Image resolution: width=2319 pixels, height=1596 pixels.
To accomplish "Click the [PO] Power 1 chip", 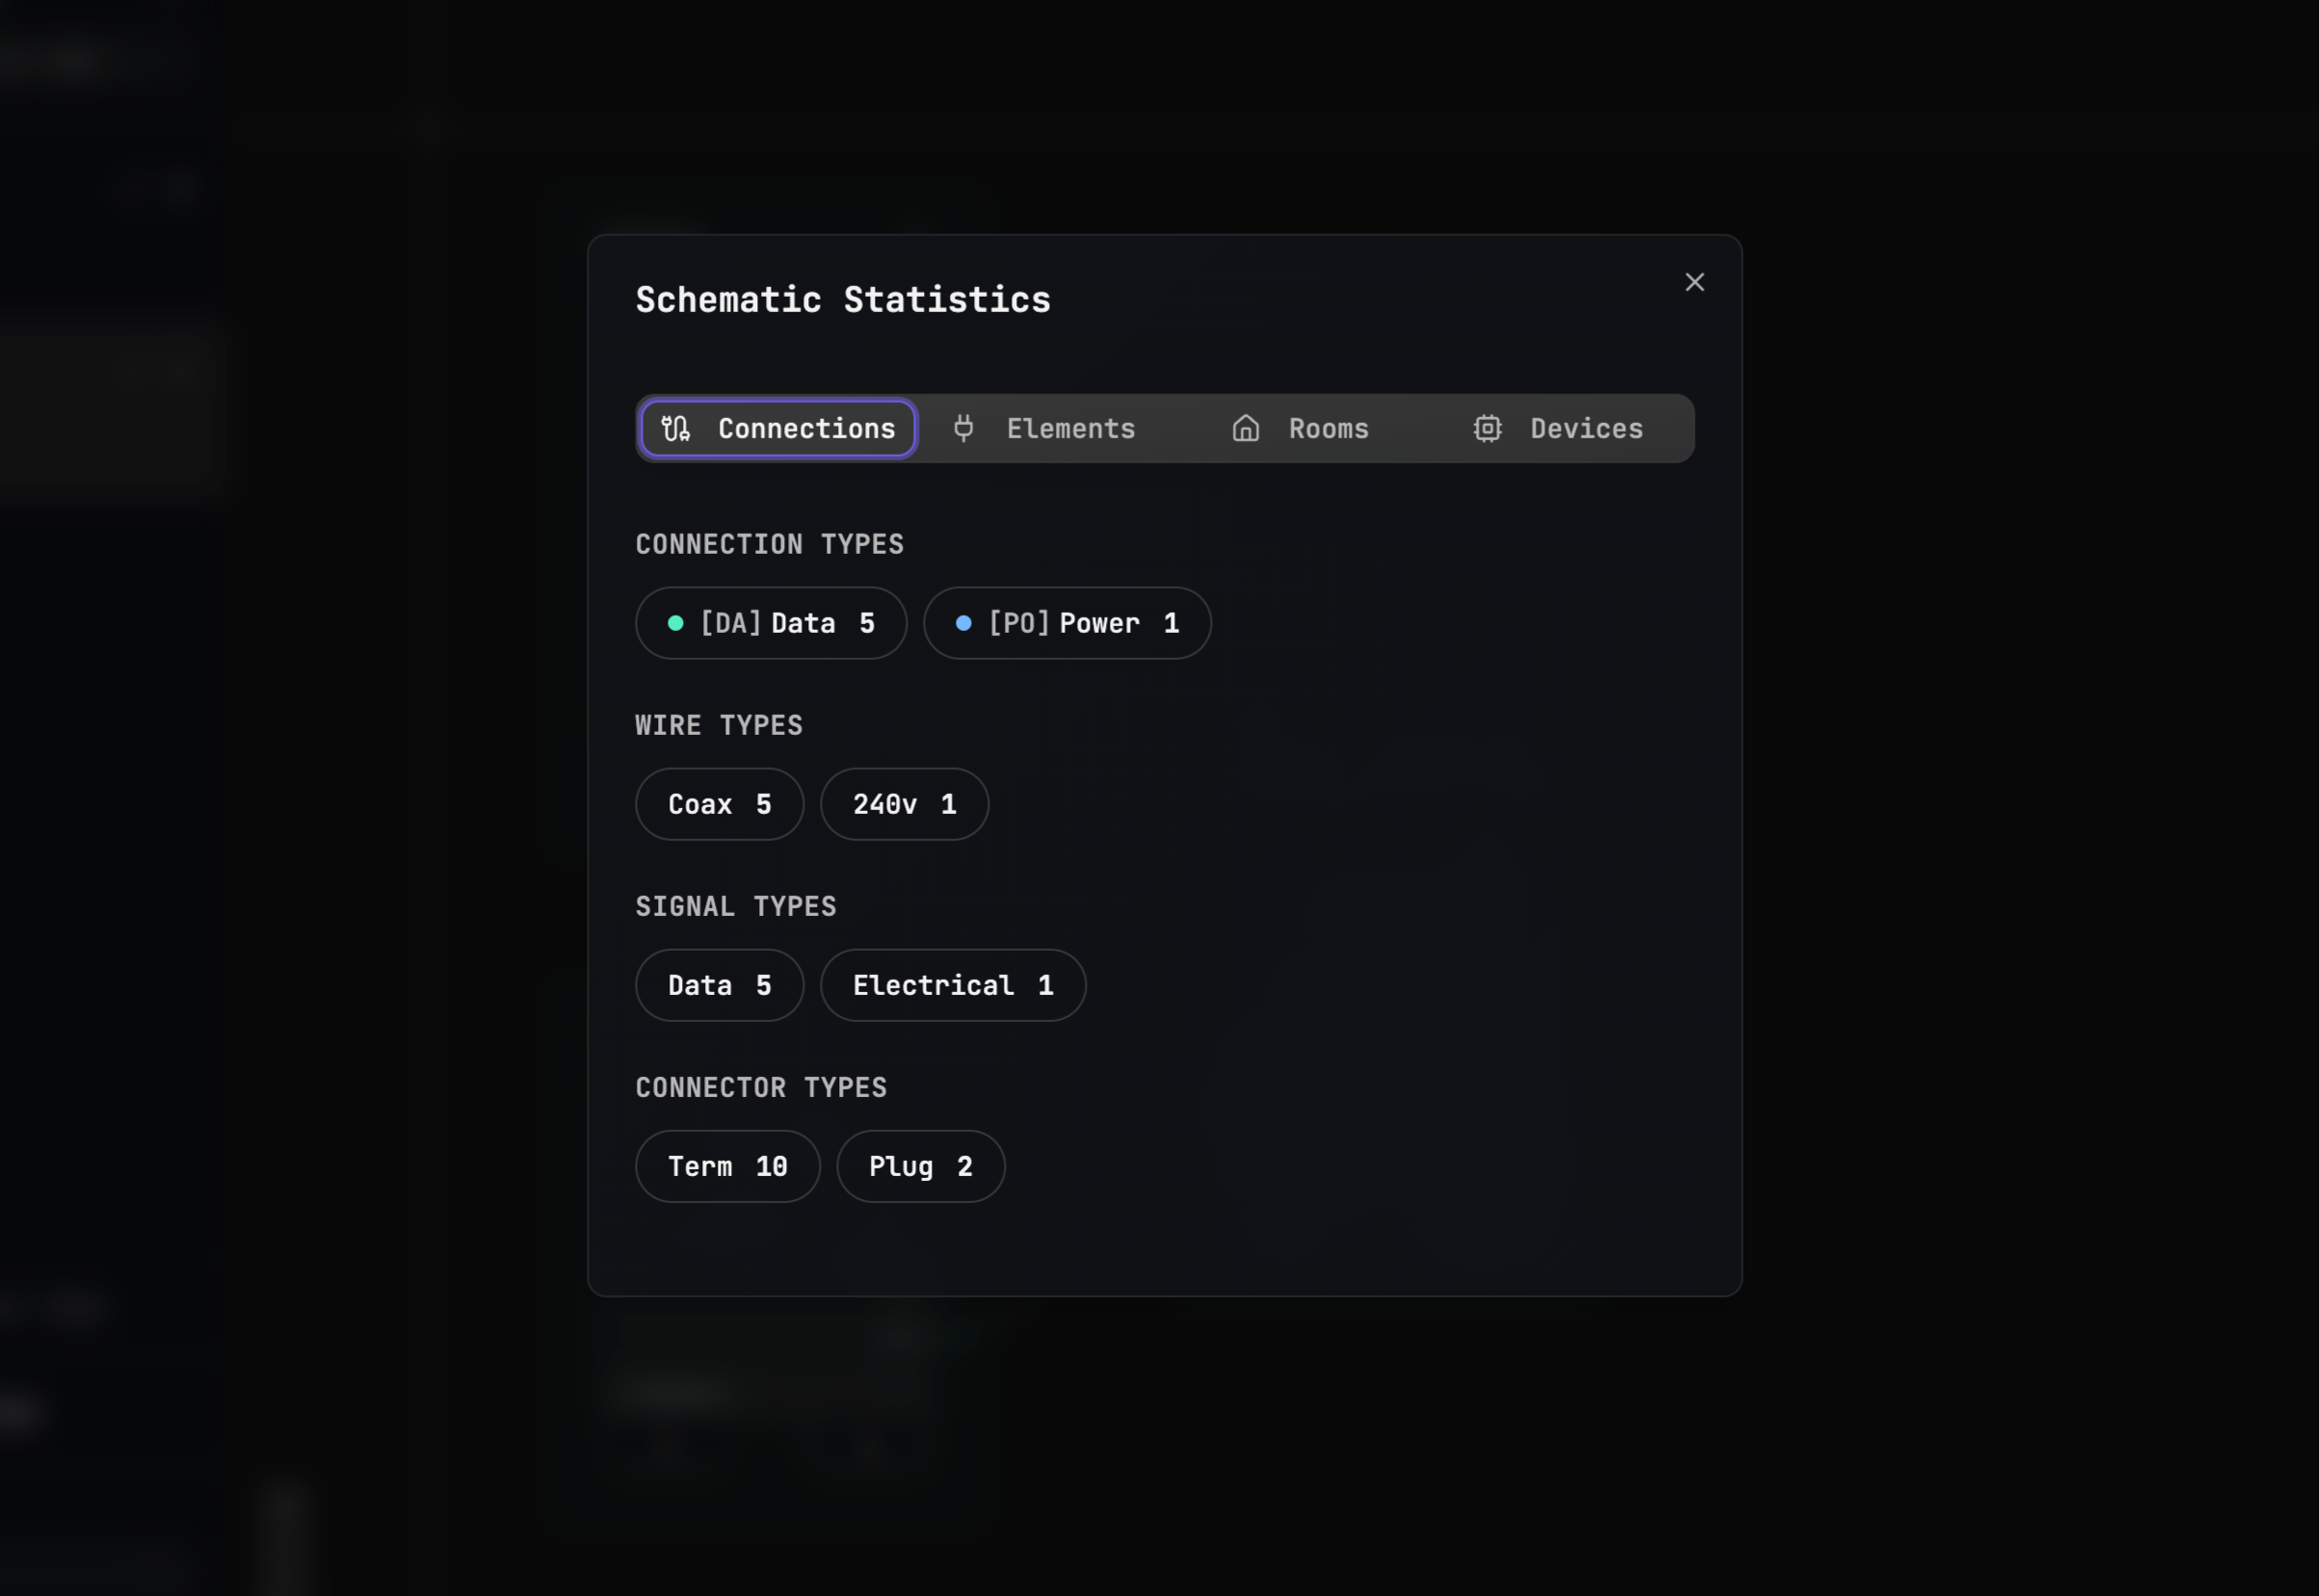I will click(1067, 624).
